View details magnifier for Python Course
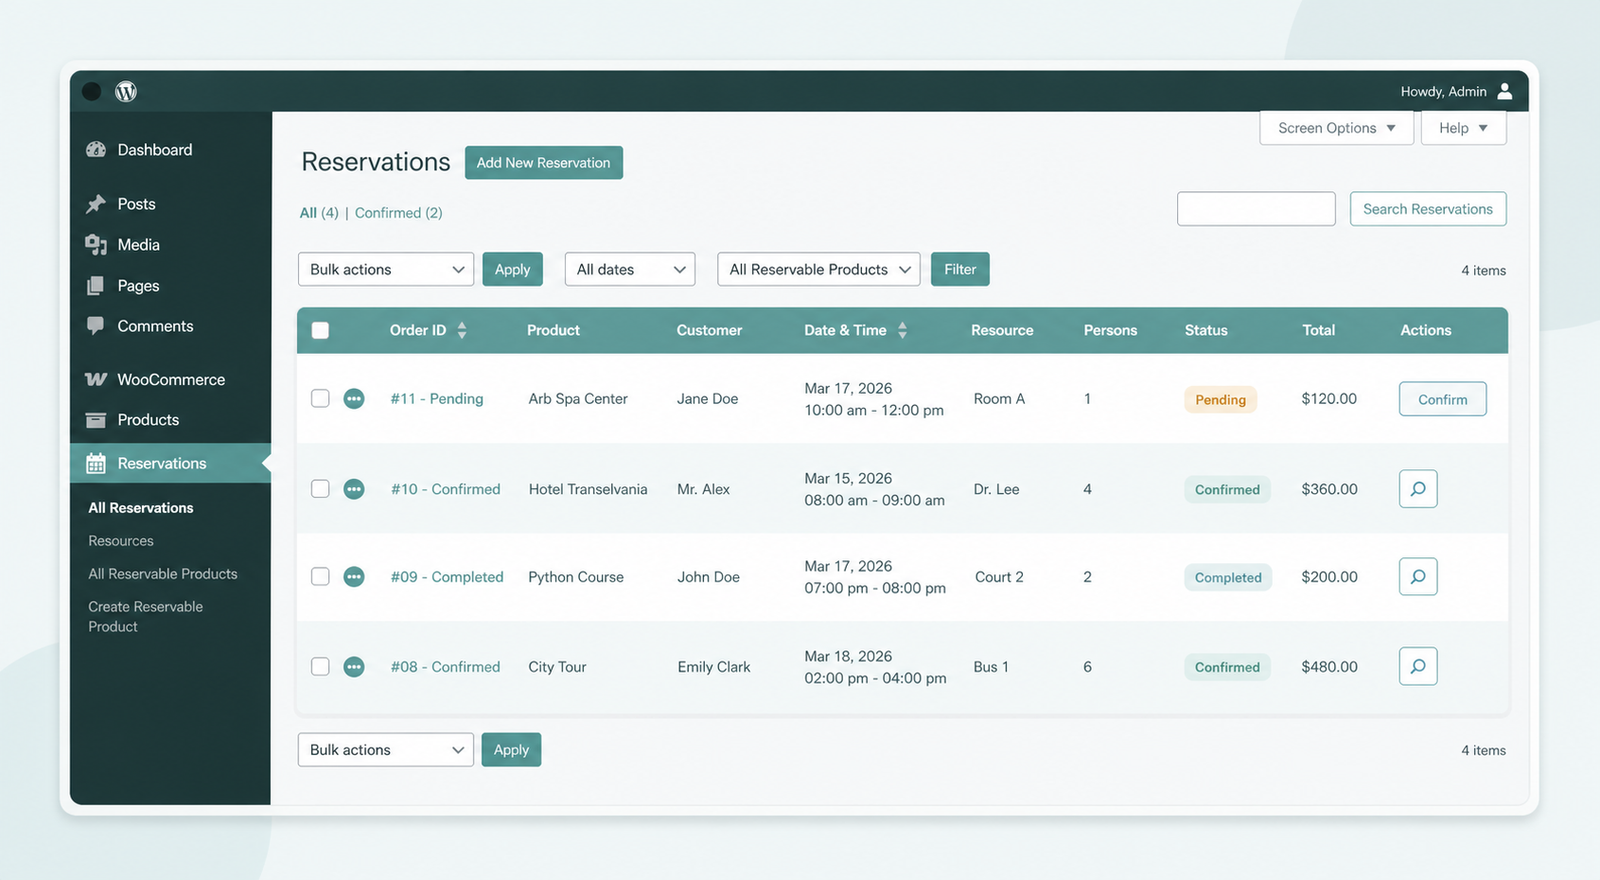The height and width of the screenshot is (880, 1600). tap(1418, 577)
